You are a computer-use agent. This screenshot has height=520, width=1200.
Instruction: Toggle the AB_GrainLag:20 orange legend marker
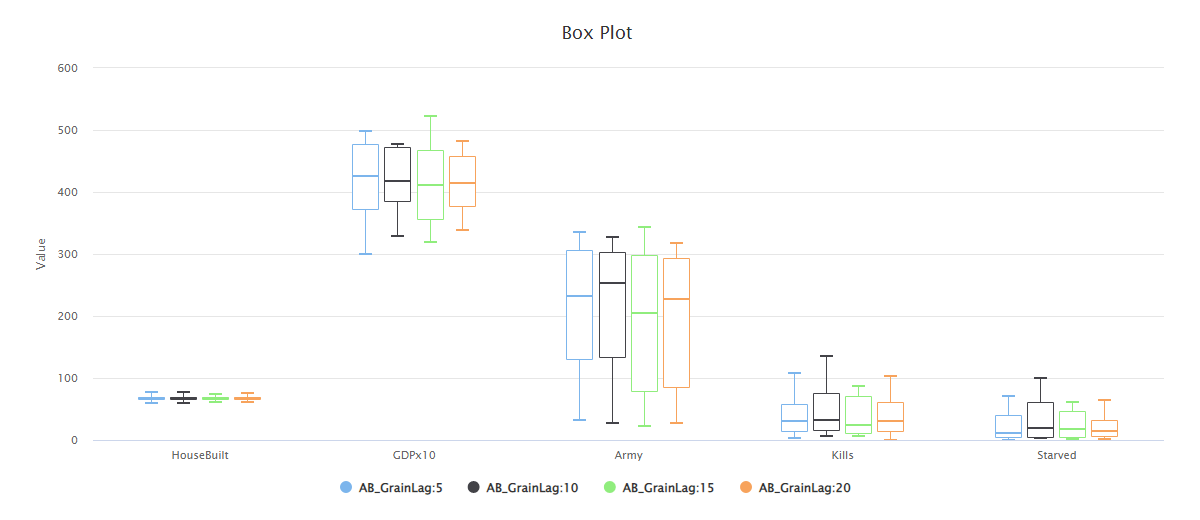pyautogui.click(x=746, y=488)
